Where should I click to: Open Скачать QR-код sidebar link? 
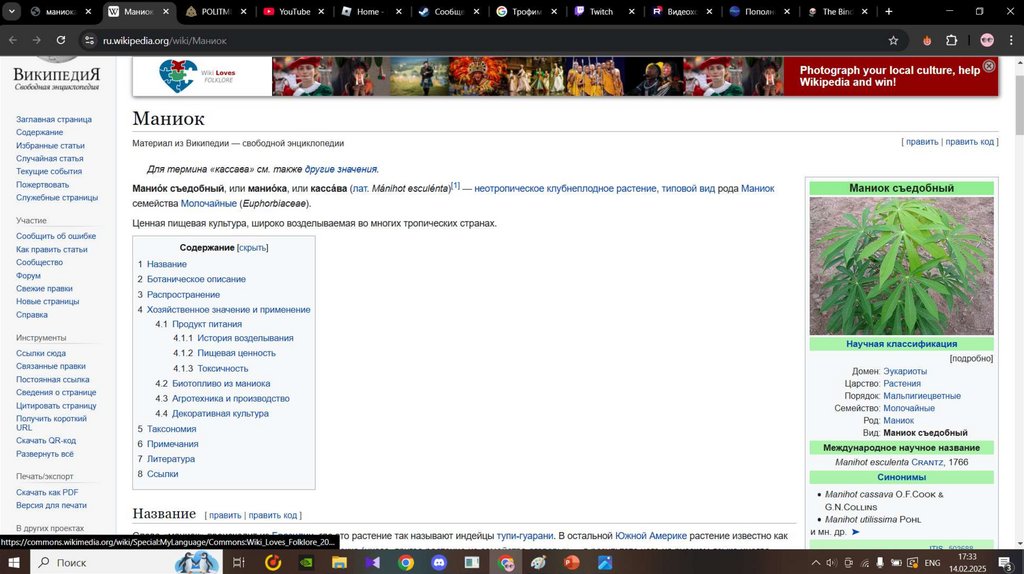point(46,440)
